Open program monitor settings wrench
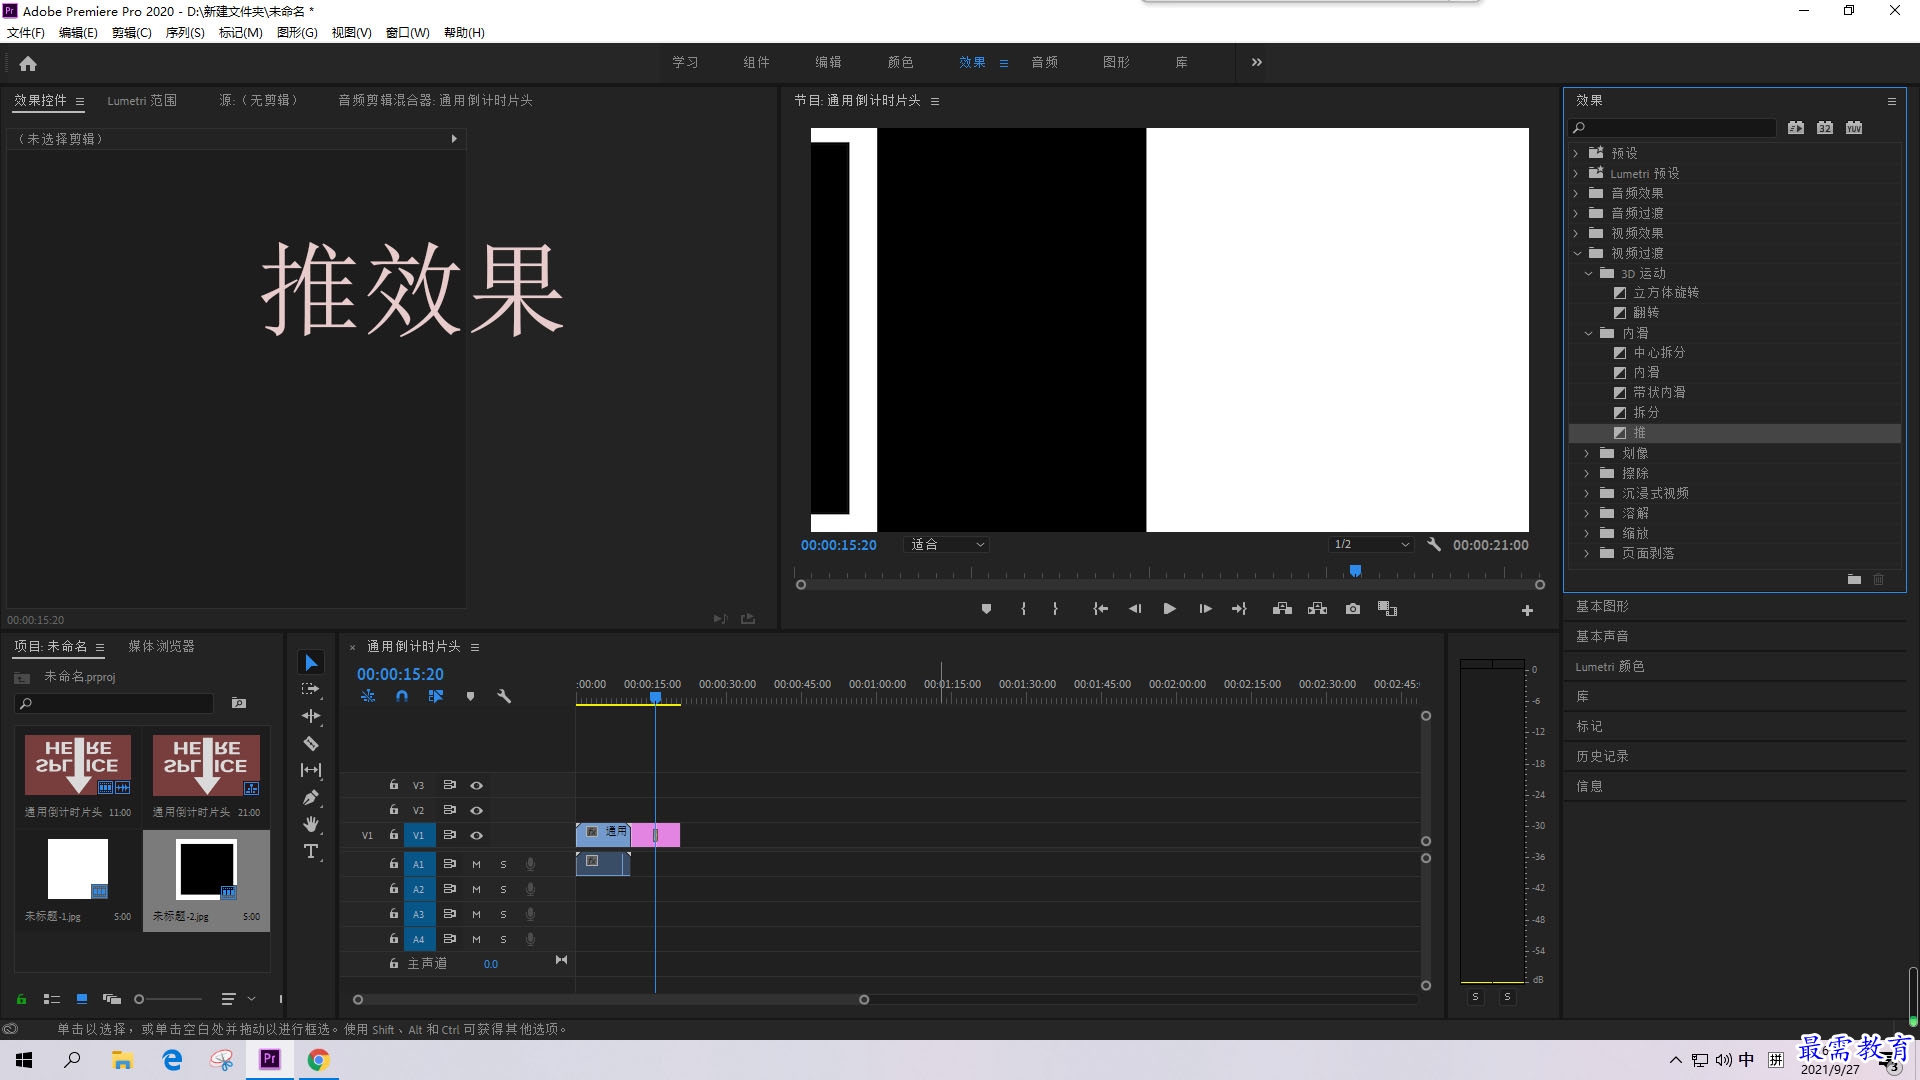 tap(1434, 545)
